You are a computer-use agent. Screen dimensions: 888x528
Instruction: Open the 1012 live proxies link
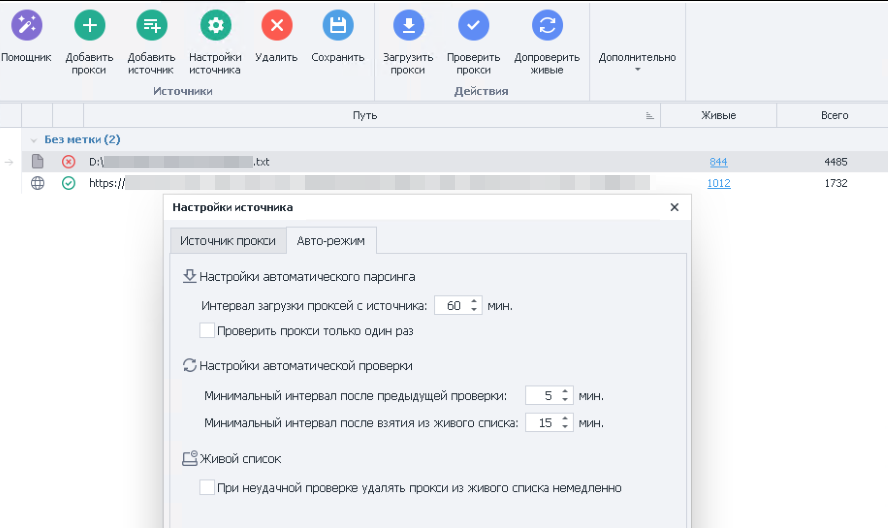(x=719, y=183)
